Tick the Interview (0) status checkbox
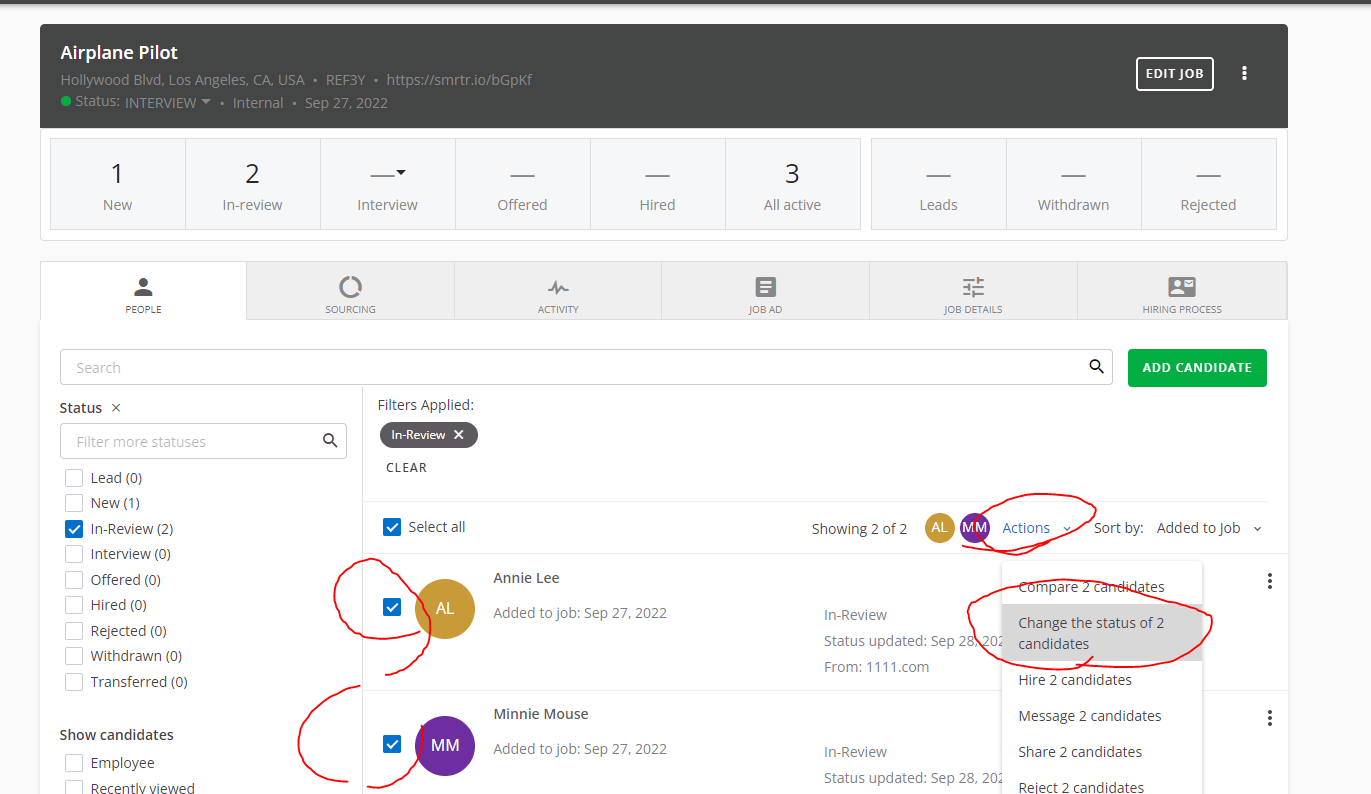Screen dimensions: 1371x794 click(x=73, y=554)
